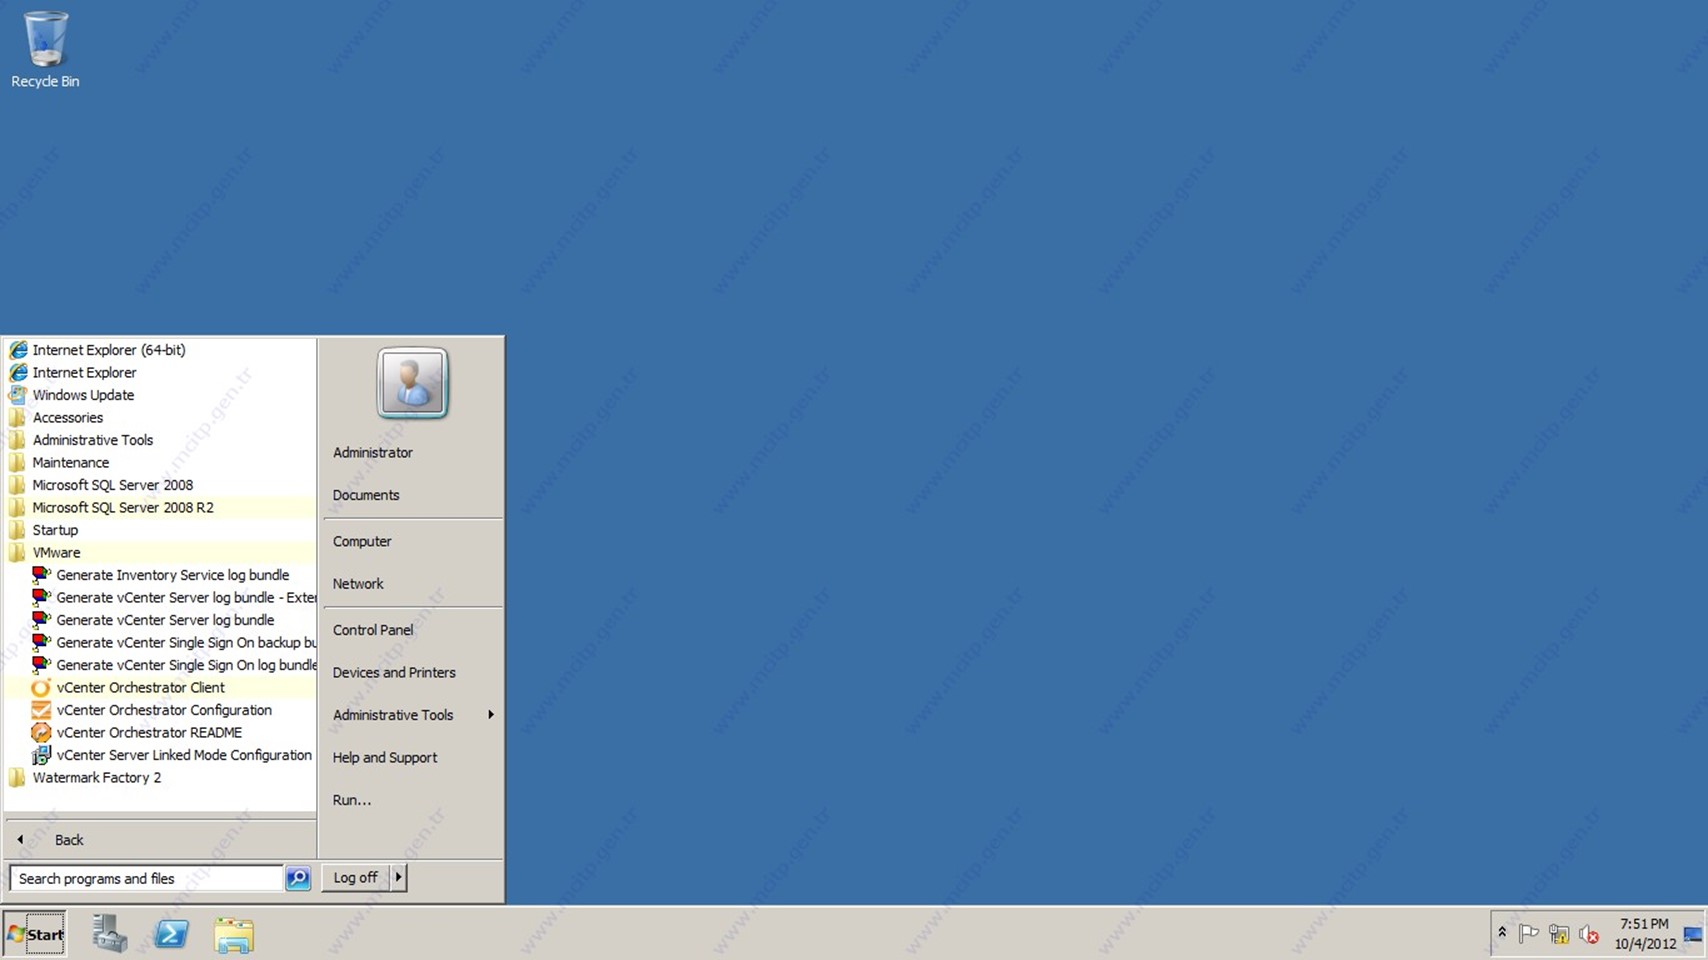Click the Search programs and files box
This screenshot has height=960, width=1708.
tap(146, 878)
